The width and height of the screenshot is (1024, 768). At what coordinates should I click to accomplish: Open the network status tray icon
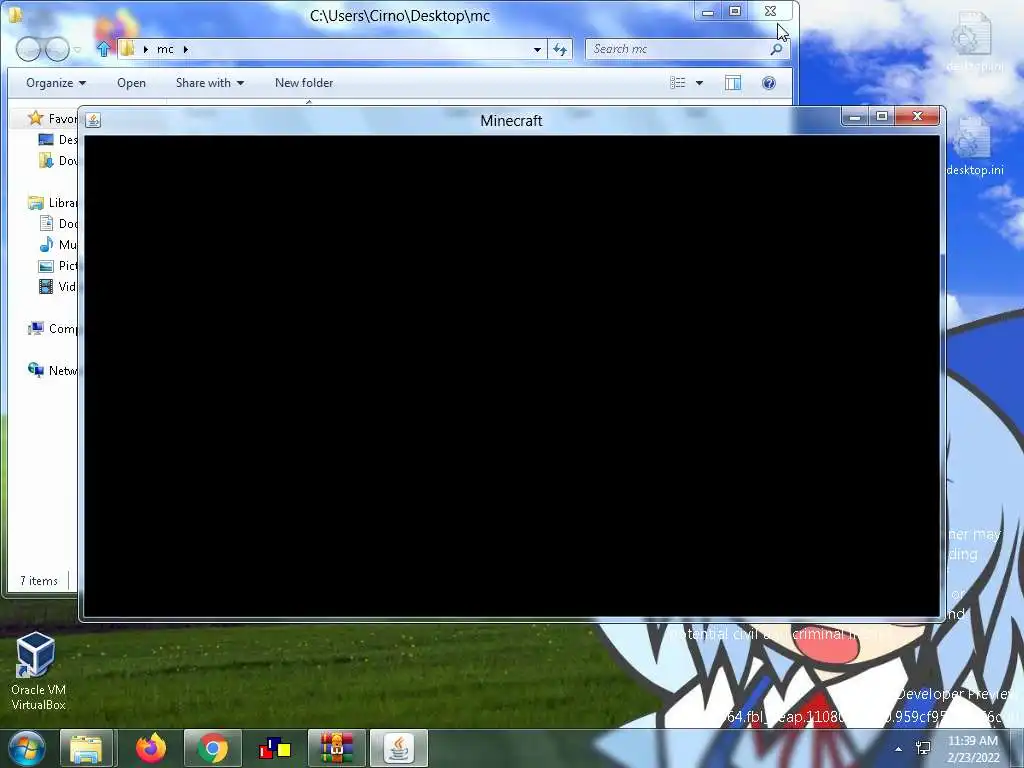click(x=923, y=748)
